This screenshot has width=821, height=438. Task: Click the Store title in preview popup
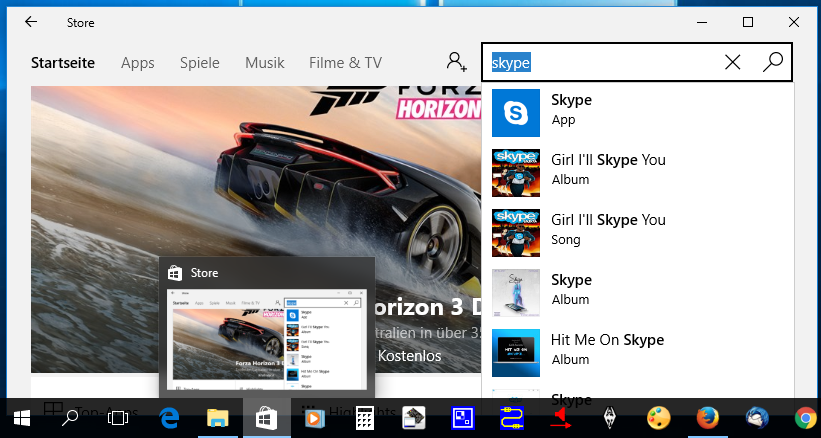(x=204, y=273)
